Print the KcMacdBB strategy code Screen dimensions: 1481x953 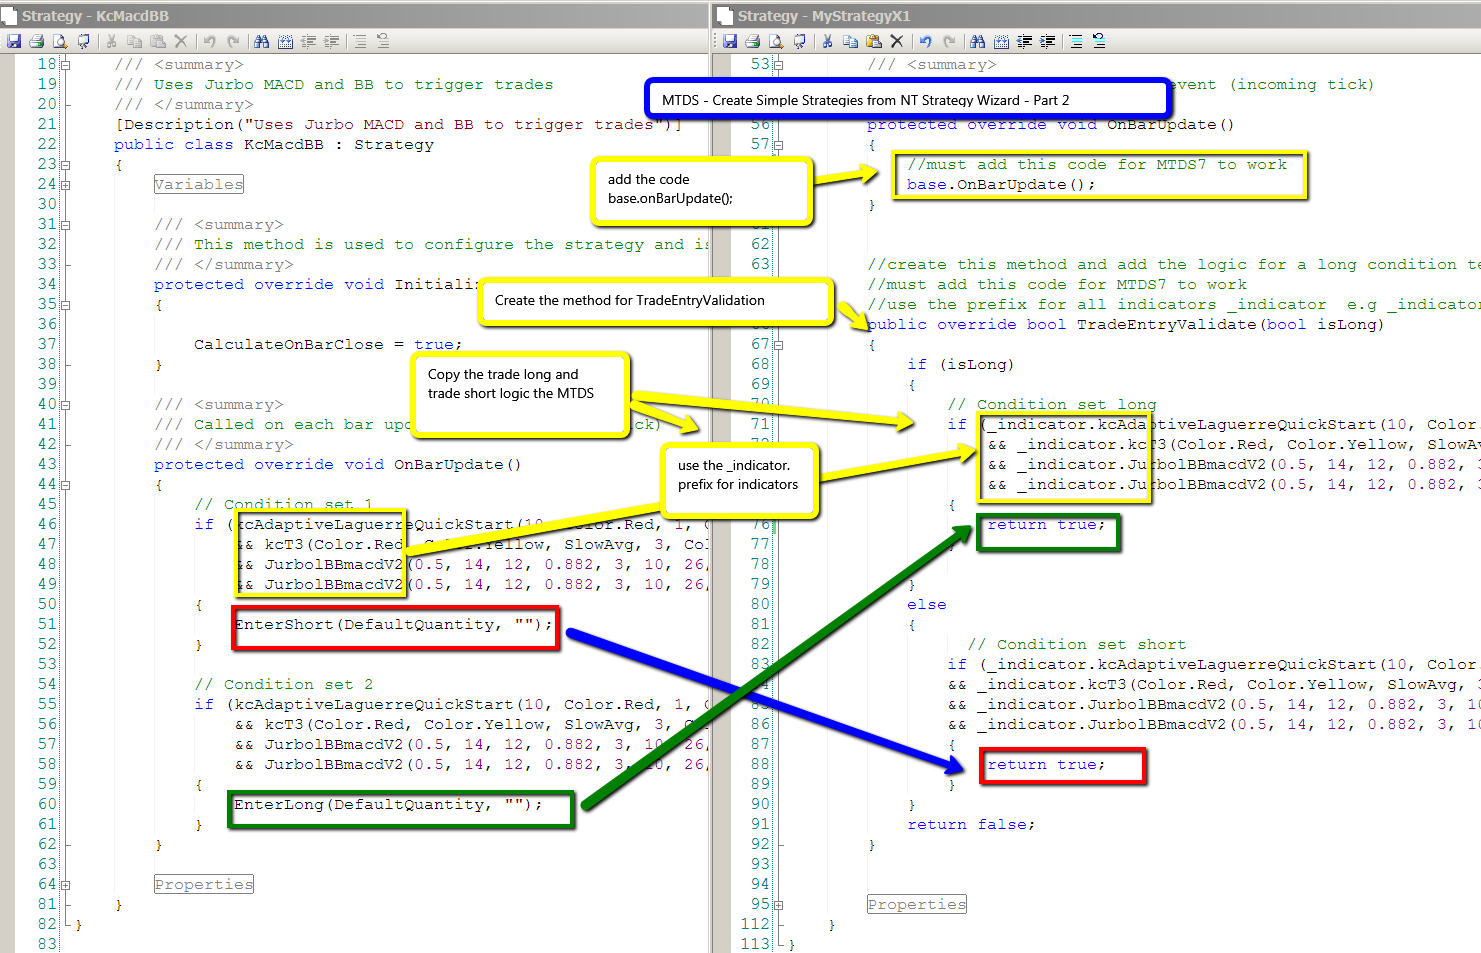37,41
